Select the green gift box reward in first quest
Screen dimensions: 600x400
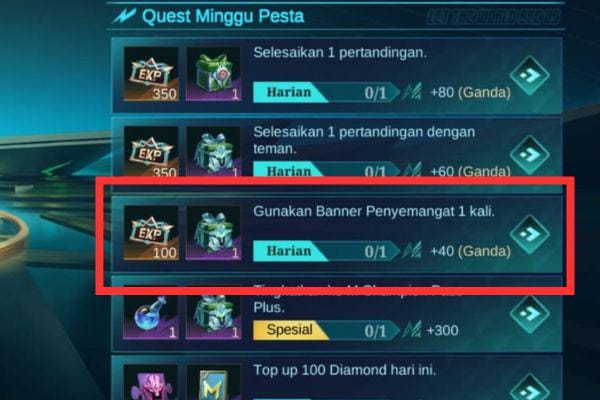point(214,74)
